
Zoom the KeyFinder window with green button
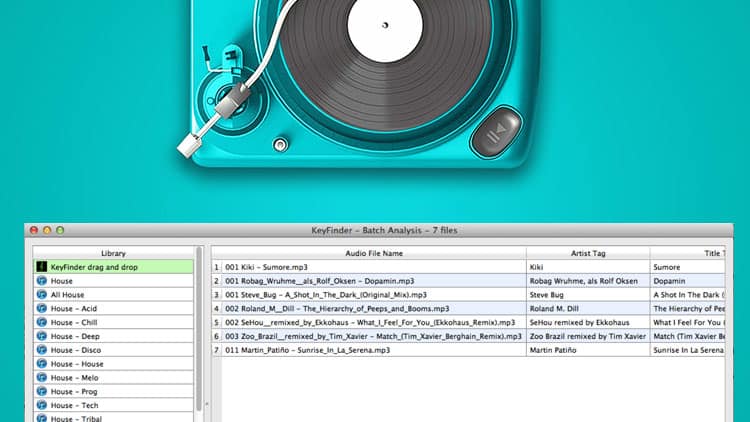point(60,230)
